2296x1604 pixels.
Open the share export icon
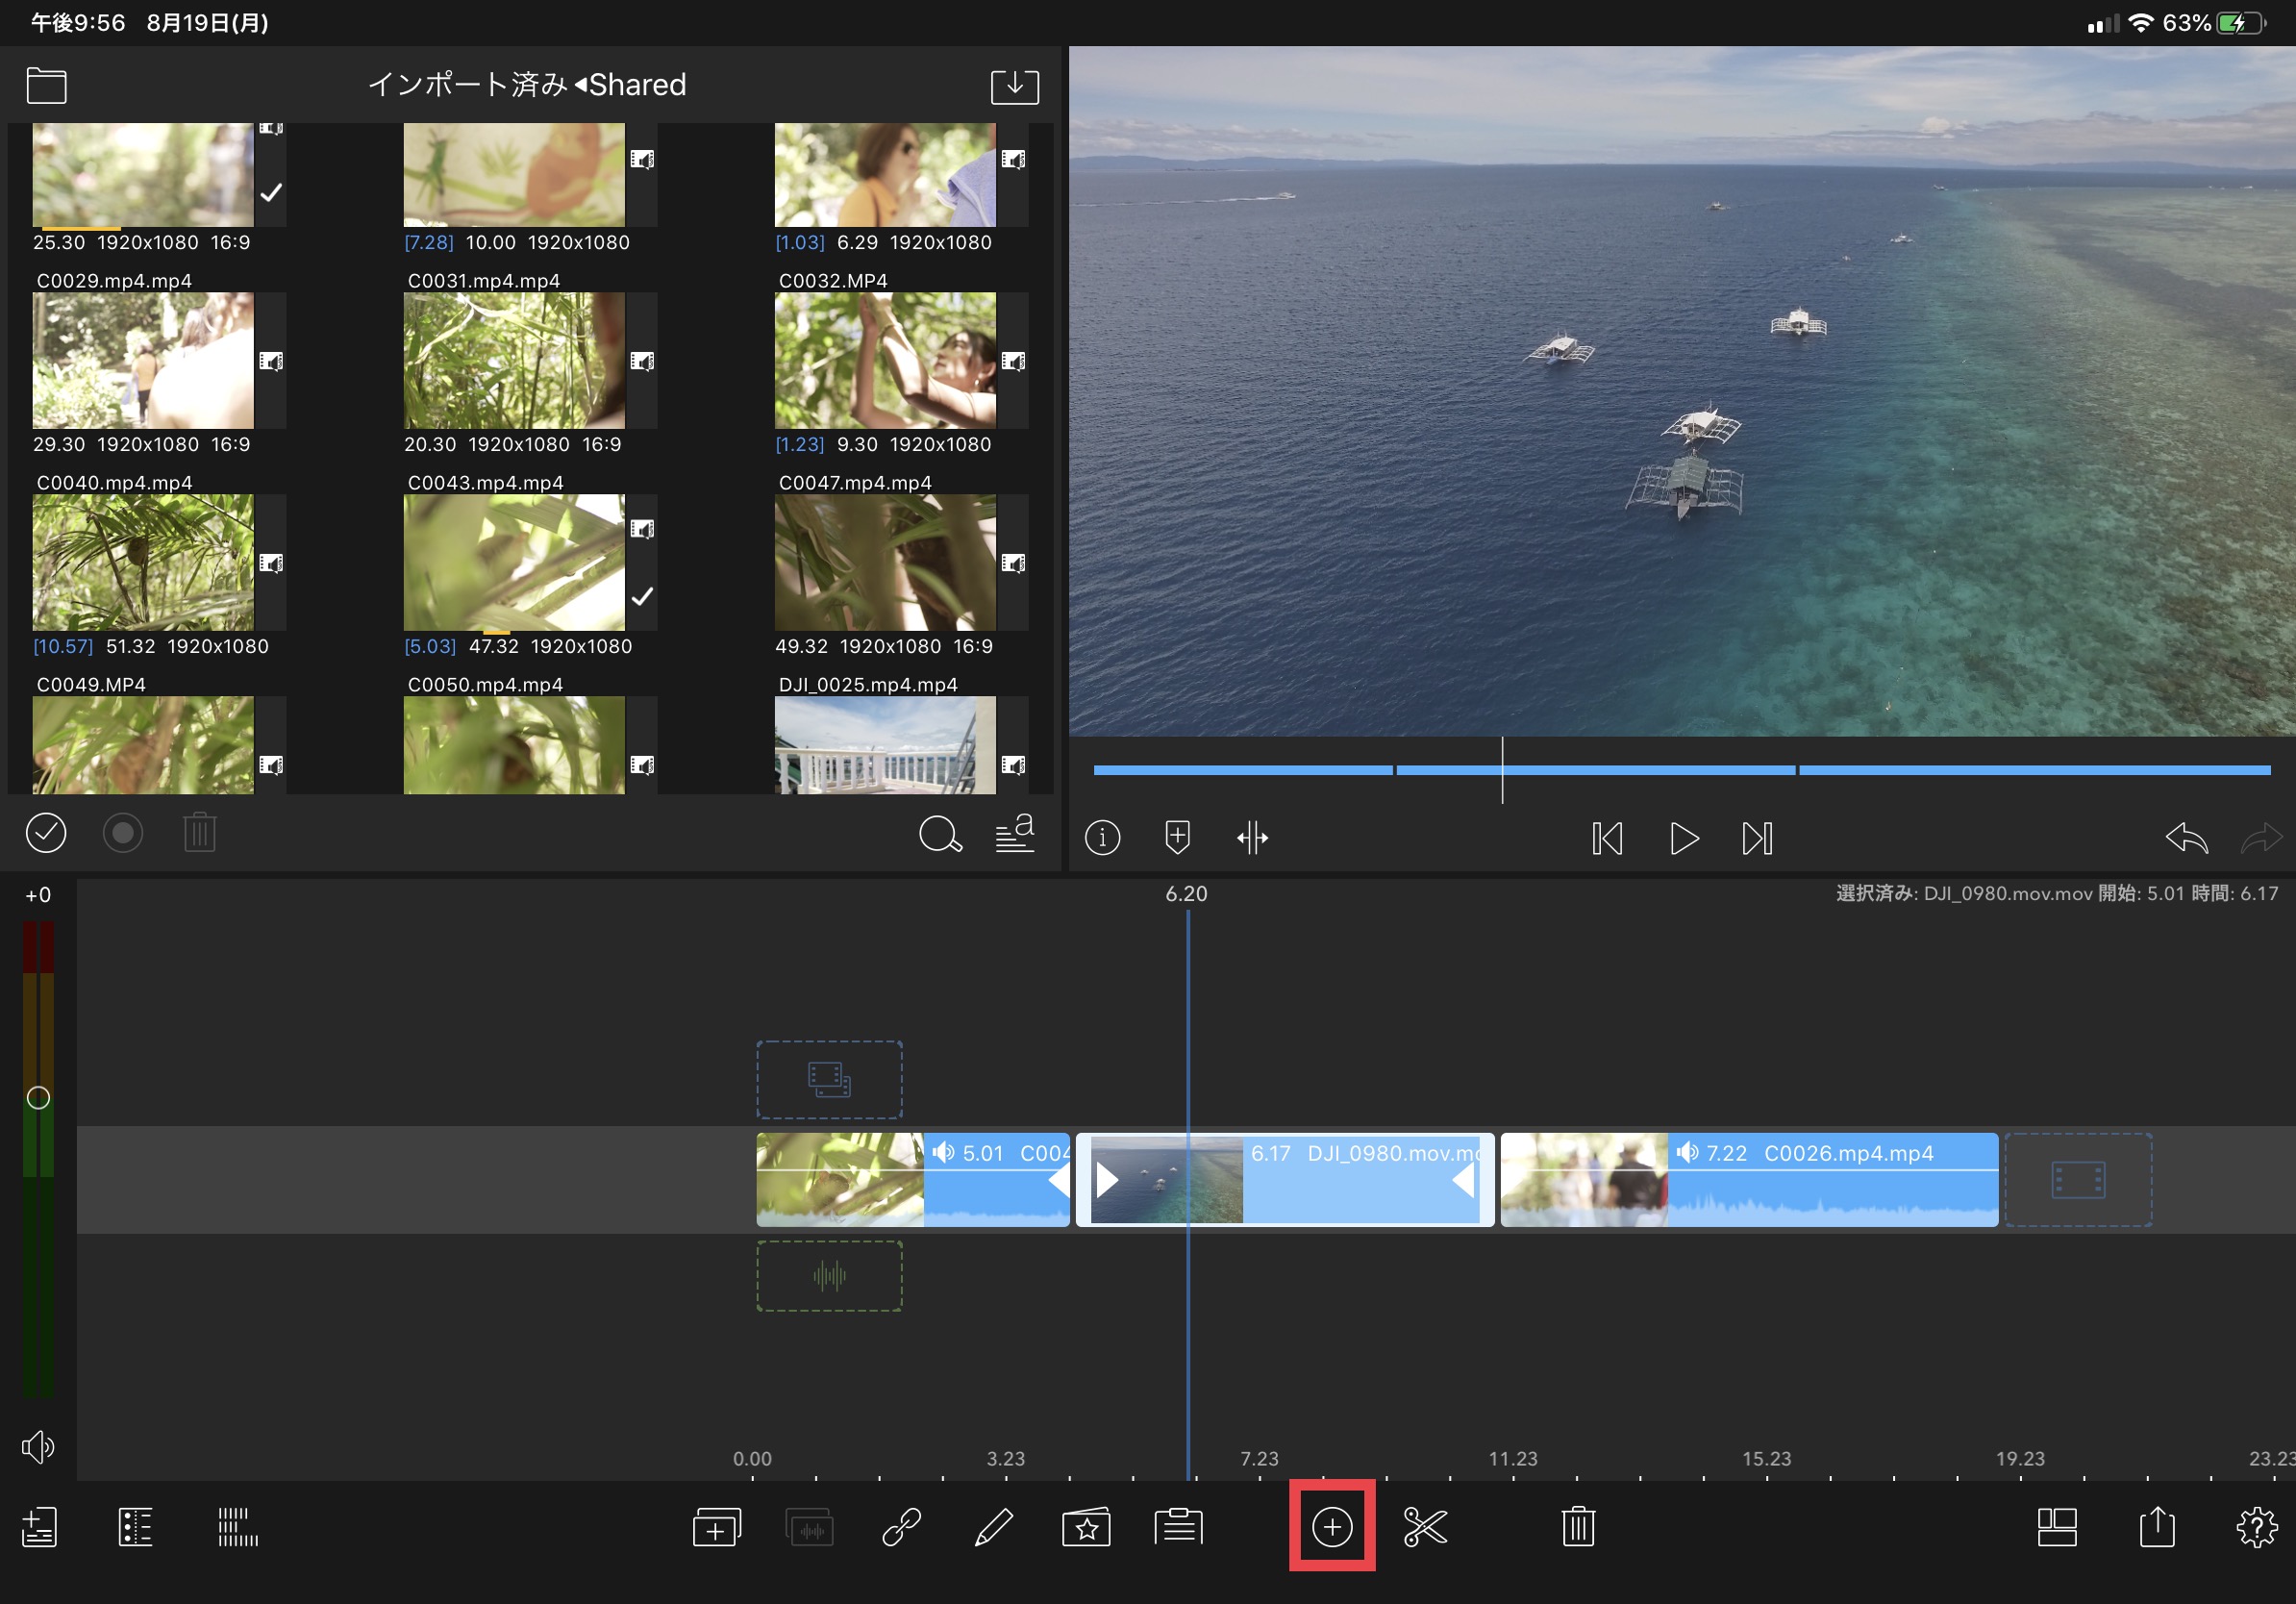click(x=2157, y=1527)
